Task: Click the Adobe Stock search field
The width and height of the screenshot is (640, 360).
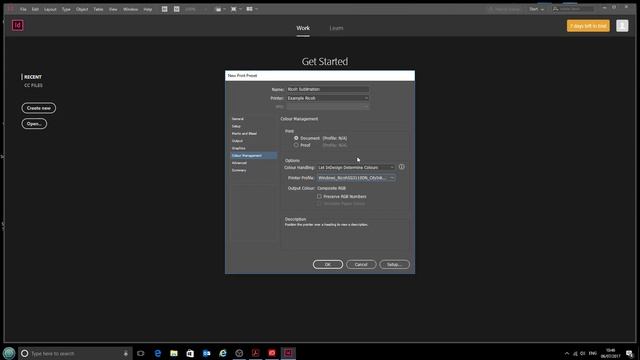Action: [x=573, y=9]
